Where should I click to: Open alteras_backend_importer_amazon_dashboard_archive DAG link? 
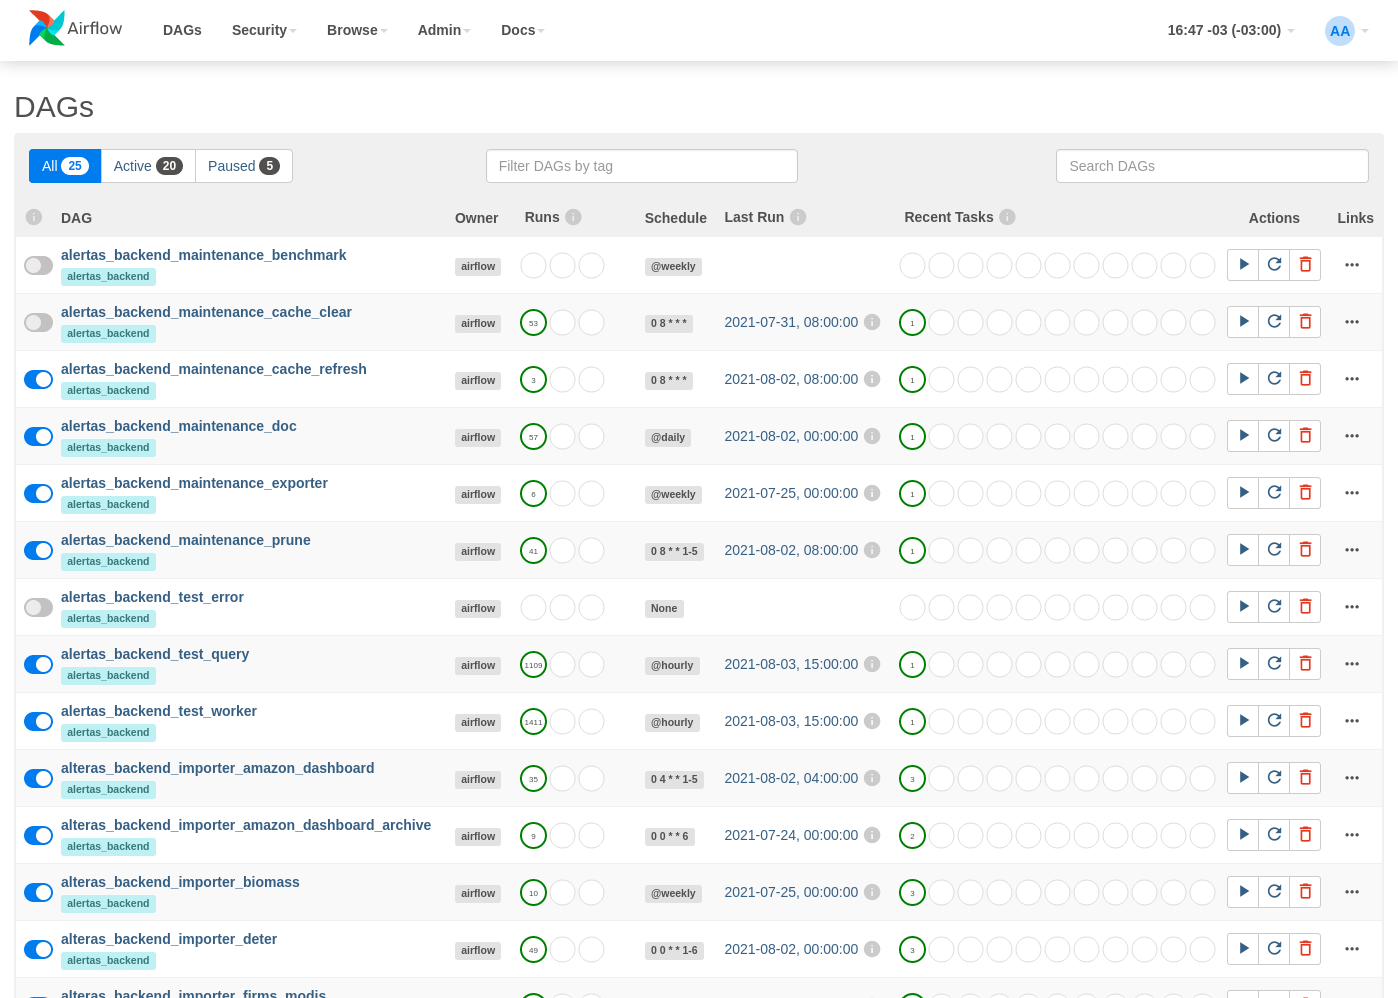pos(246,825)
